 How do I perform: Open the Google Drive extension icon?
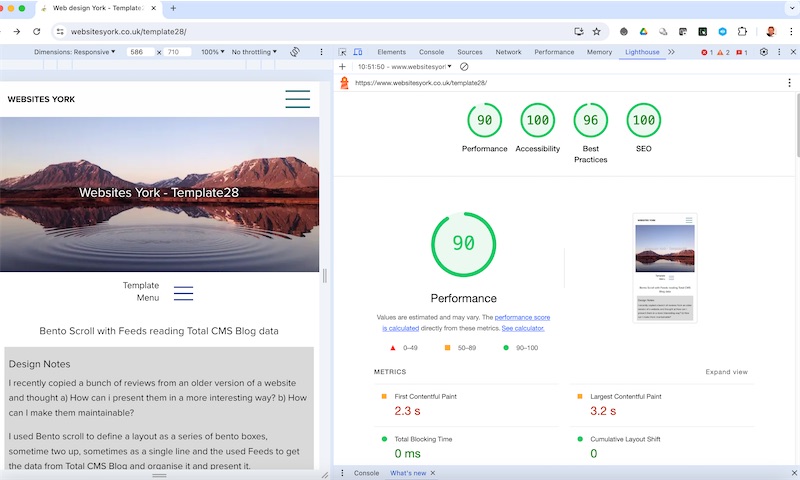tap(643, 32)
